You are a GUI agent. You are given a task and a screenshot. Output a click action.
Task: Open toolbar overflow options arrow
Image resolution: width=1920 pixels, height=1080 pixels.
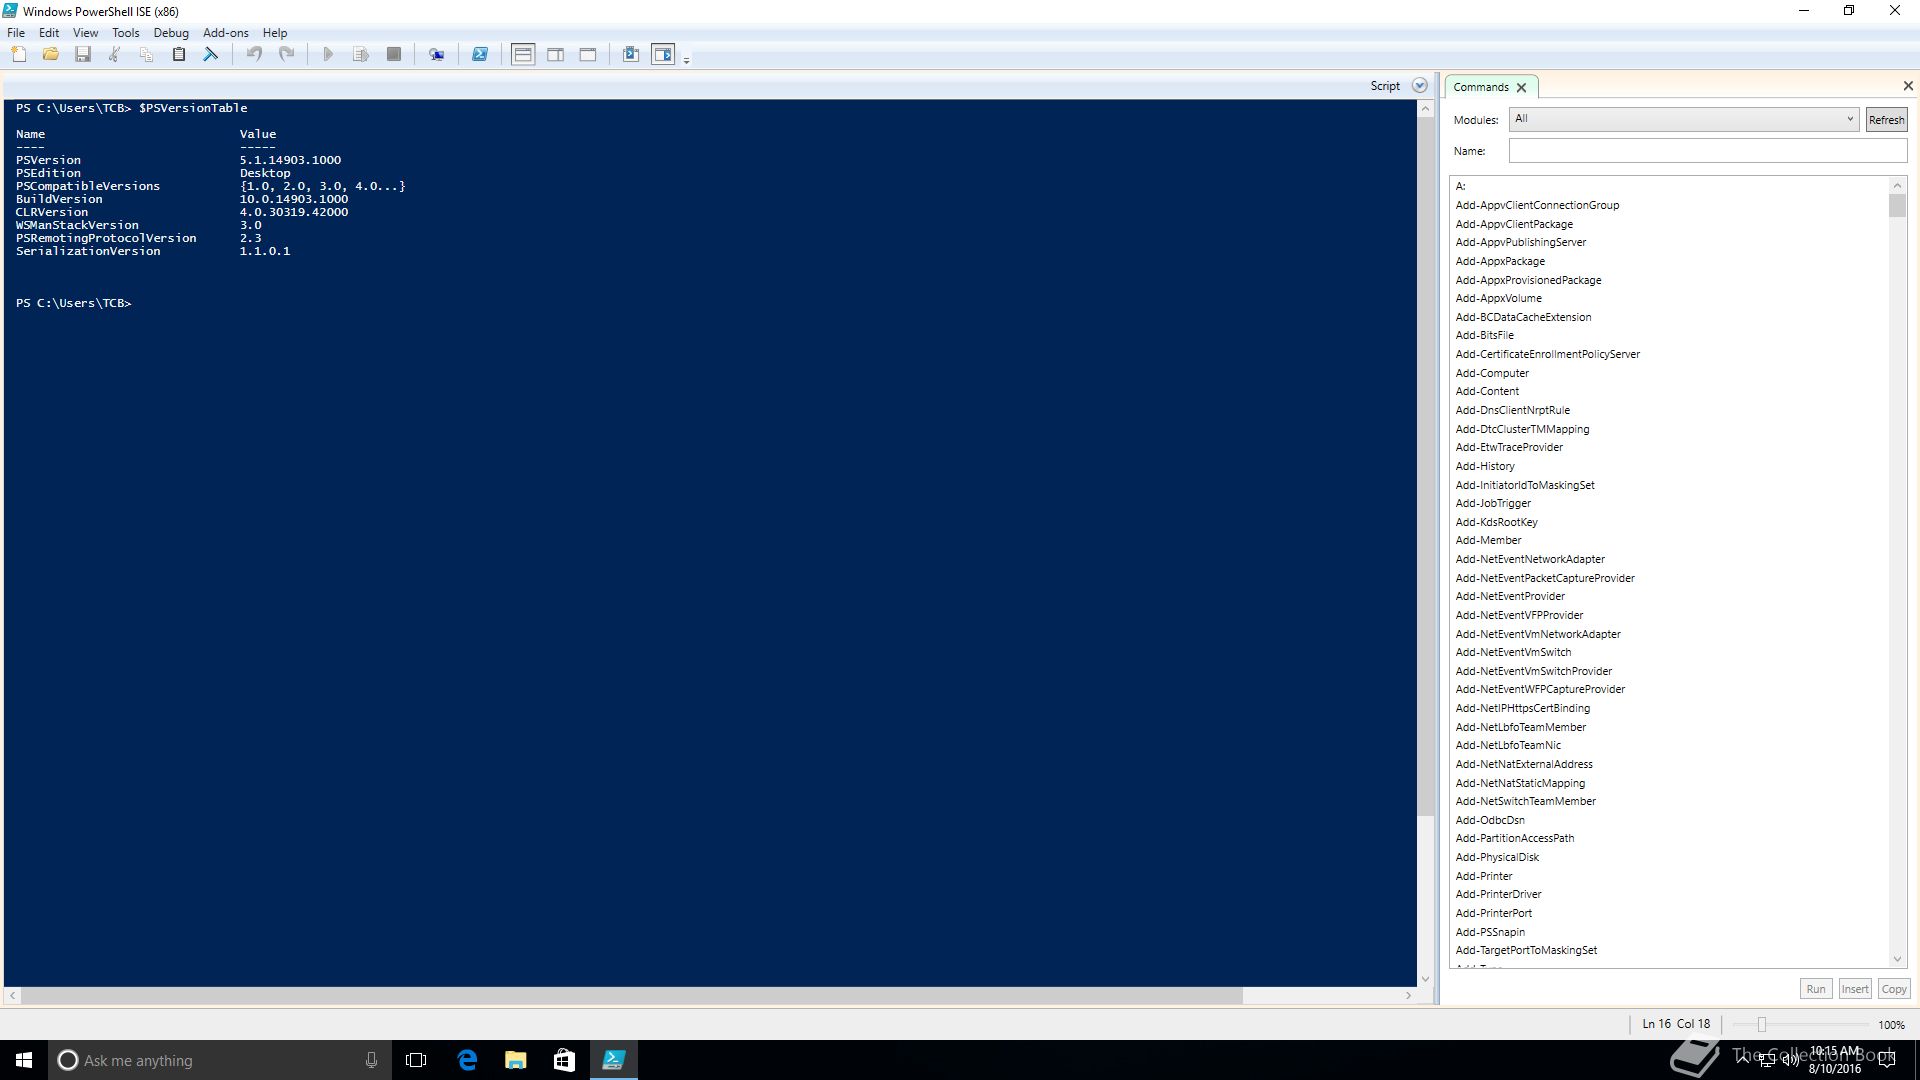pyautogui.click(x=686, y=60)
